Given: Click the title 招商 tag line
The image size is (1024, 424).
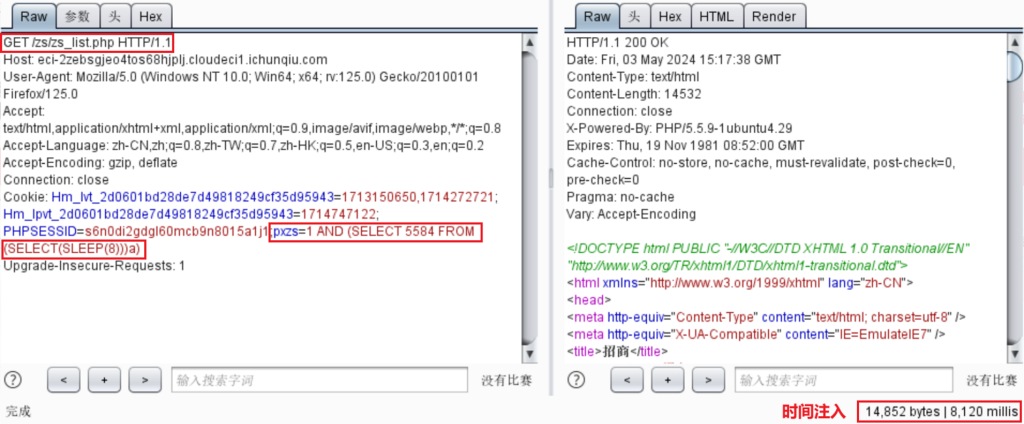Looking at the screenshot, I should pos(618,351).
